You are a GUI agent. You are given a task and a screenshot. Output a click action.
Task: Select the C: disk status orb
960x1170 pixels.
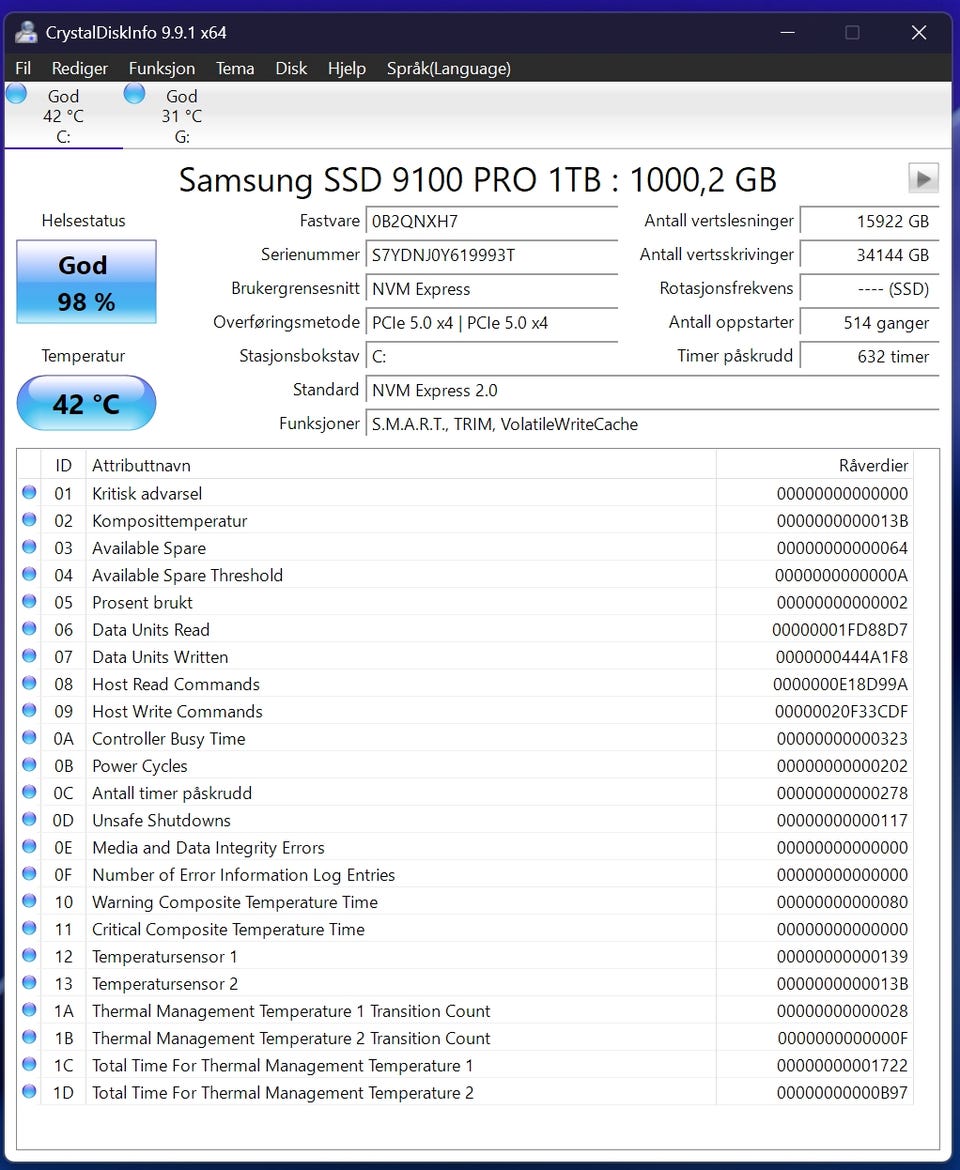[x=16, y=94]
